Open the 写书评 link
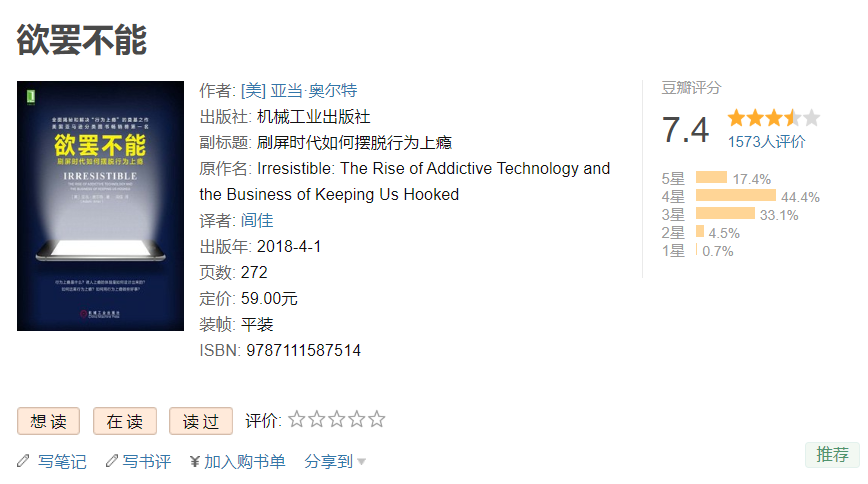 [147, 461]
